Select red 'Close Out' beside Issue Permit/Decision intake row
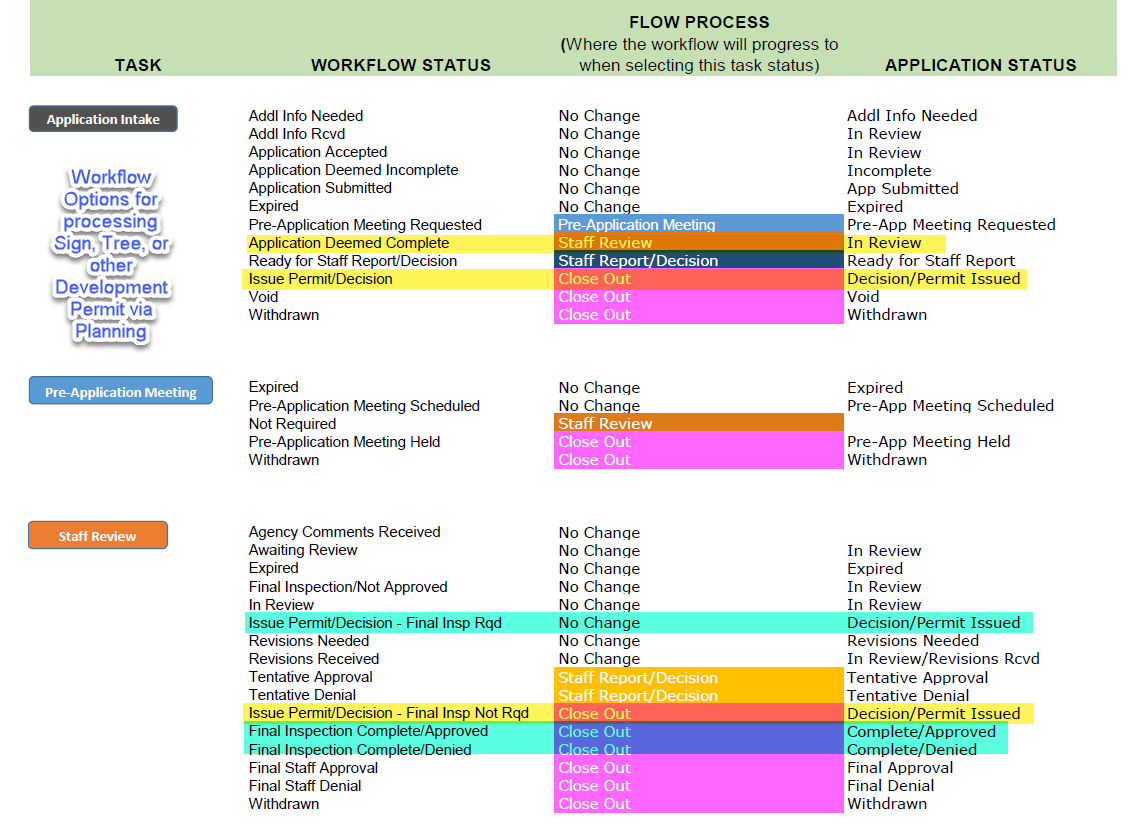 pyautogui.click(x=699, y=279)
